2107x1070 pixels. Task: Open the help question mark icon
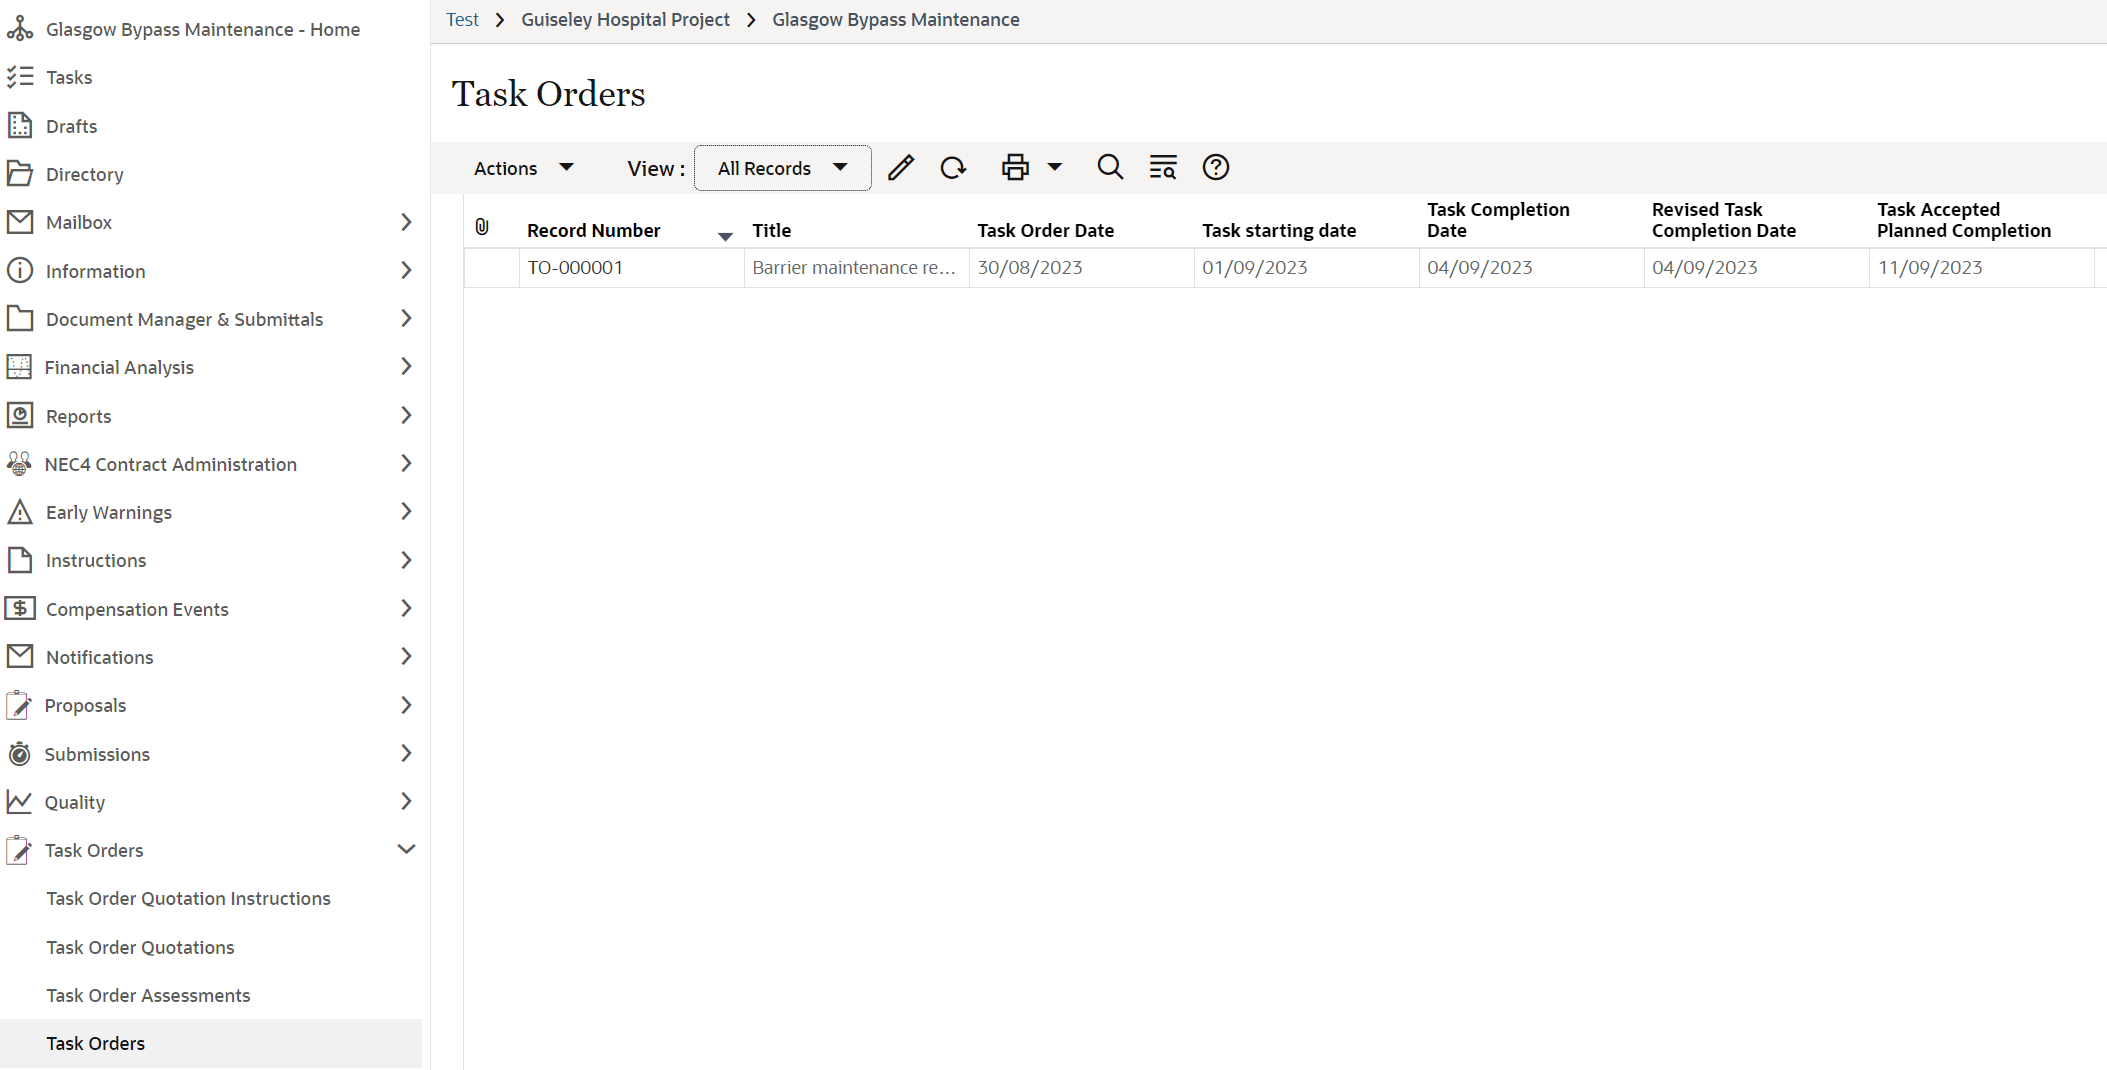[1215, 167]
